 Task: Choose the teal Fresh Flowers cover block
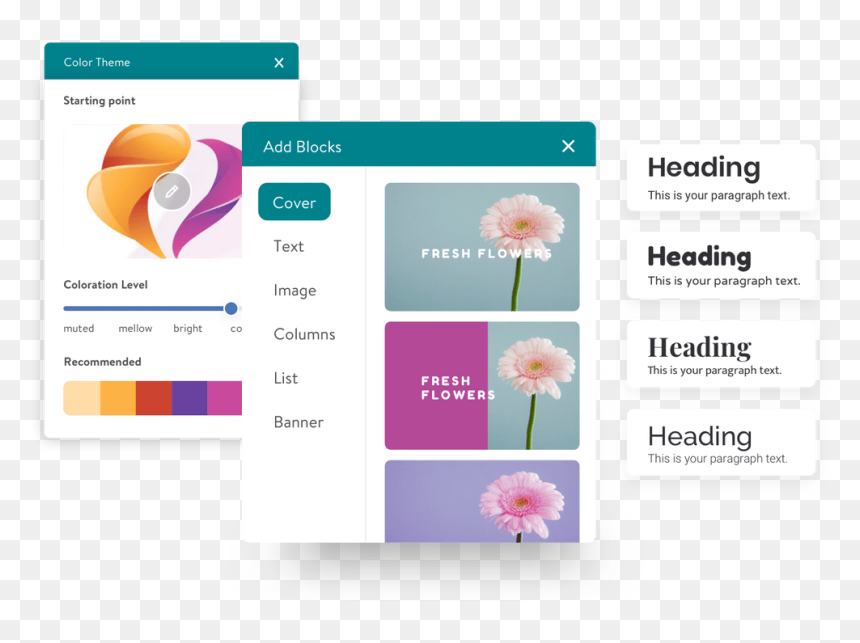482,247
